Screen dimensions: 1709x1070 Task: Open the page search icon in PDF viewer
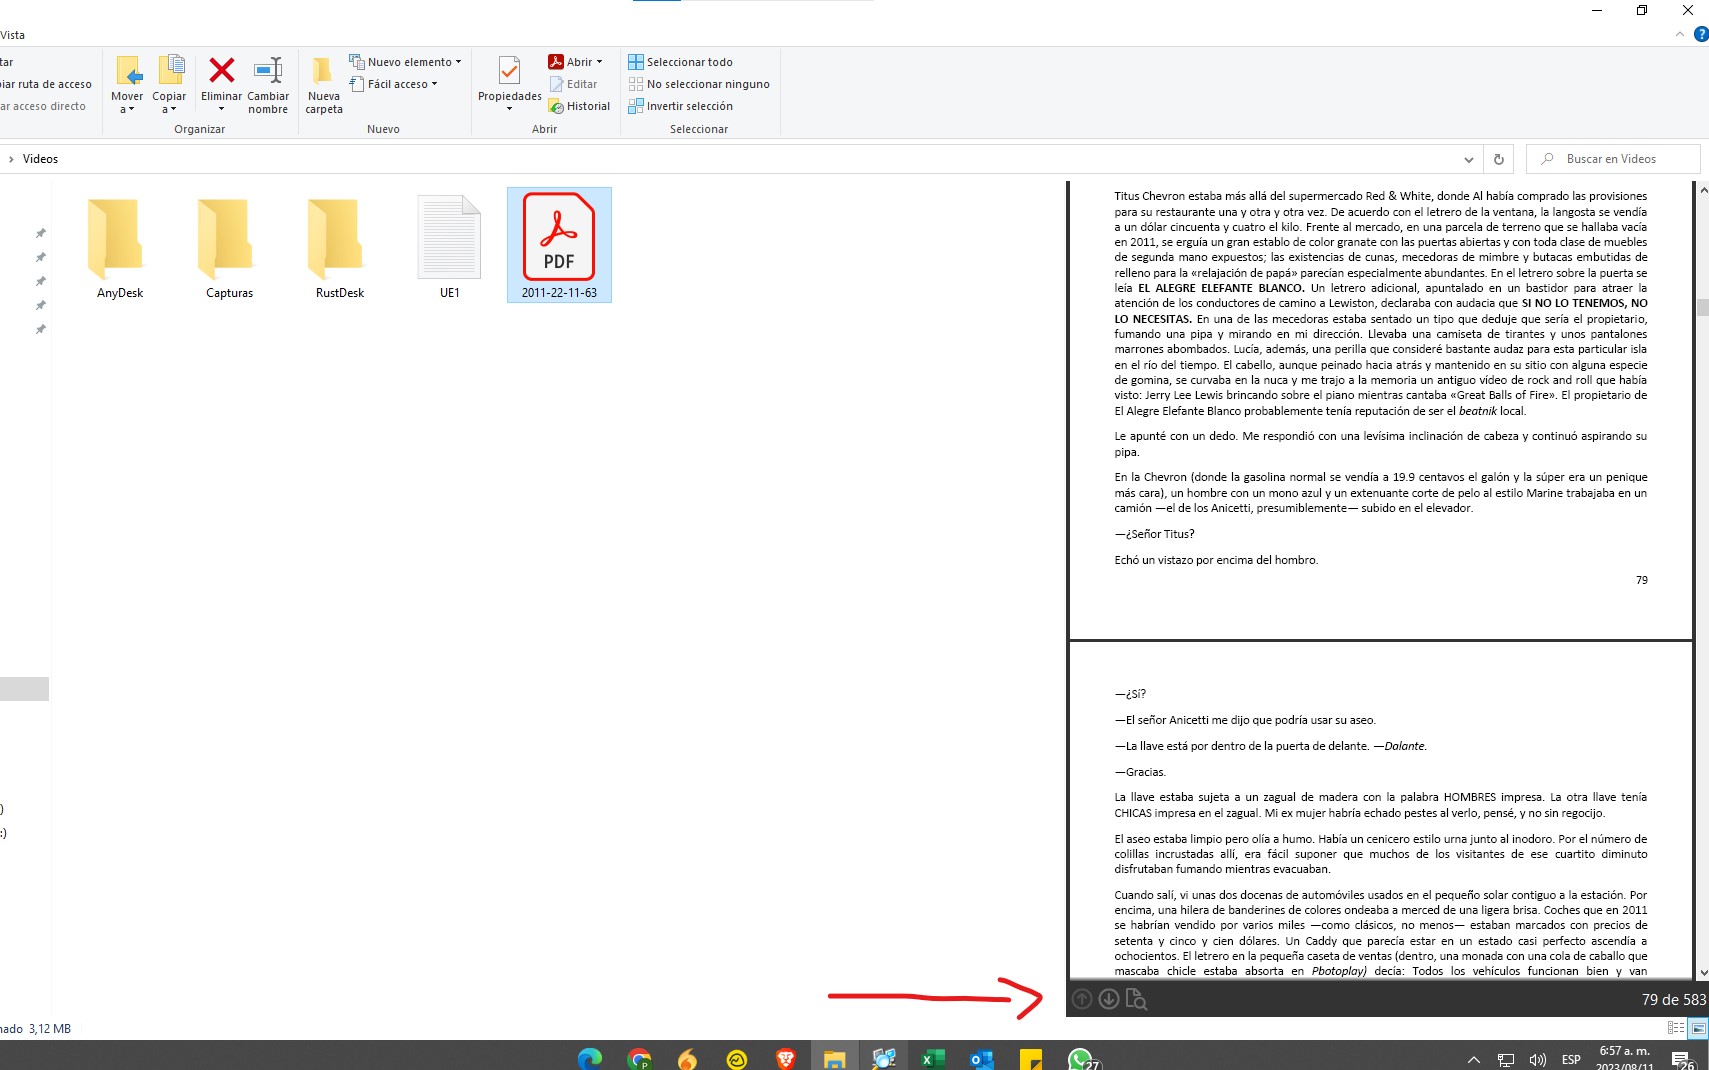tap(1138, 999)
